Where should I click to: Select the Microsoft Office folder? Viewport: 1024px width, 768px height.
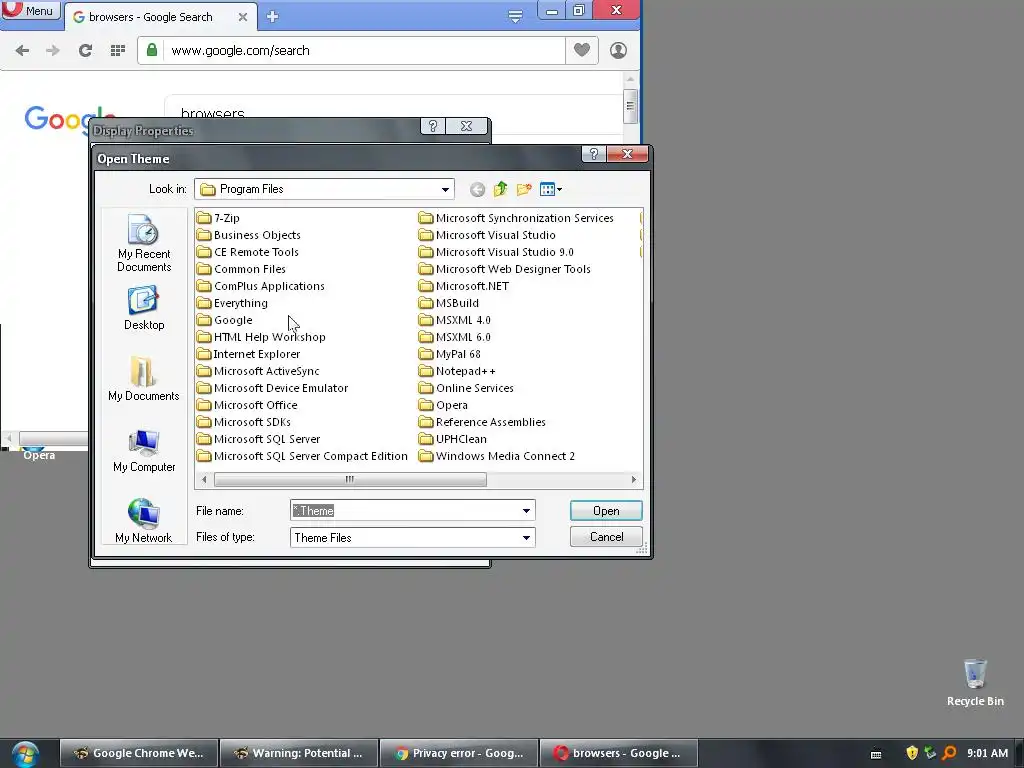coord(248,405)
